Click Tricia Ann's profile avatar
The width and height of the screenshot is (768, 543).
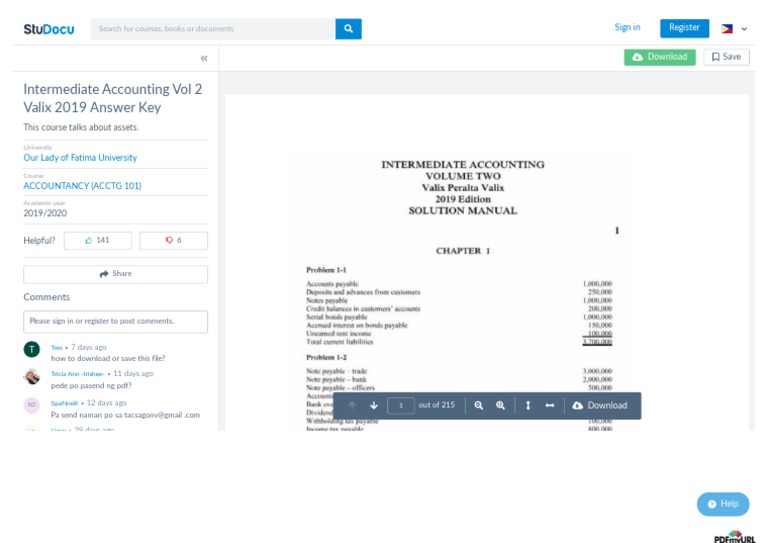(32, 377)
